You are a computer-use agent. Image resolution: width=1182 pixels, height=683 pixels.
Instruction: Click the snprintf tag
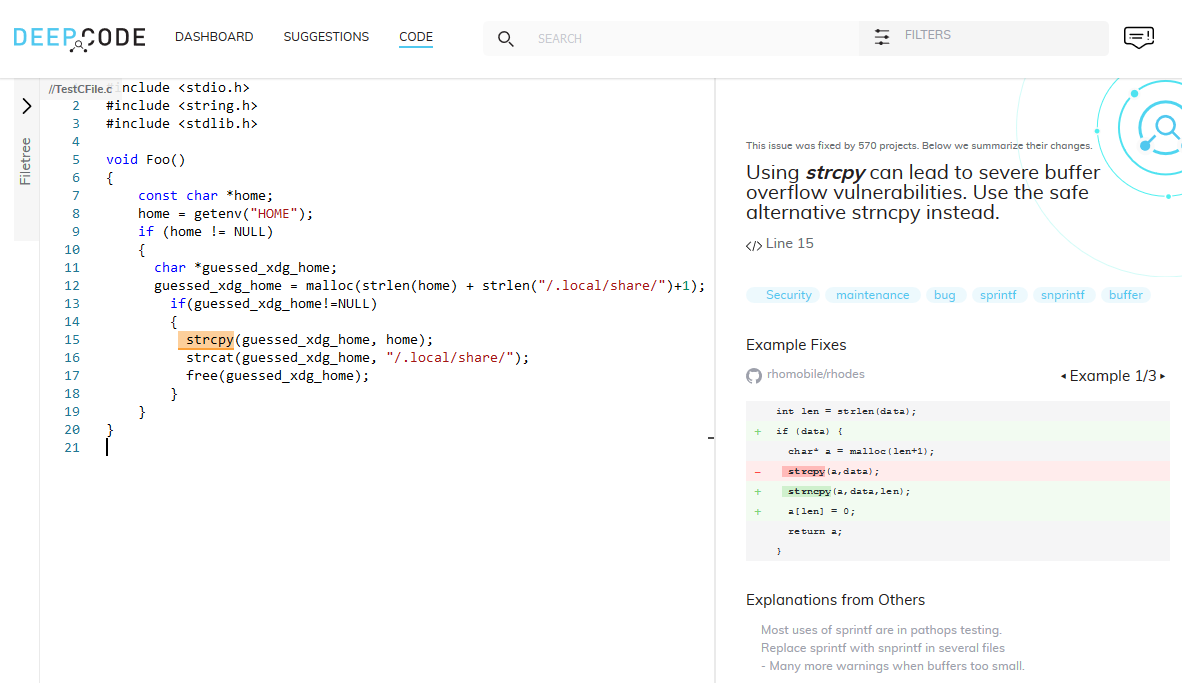pyautogui.click(x=1064, y=295)
